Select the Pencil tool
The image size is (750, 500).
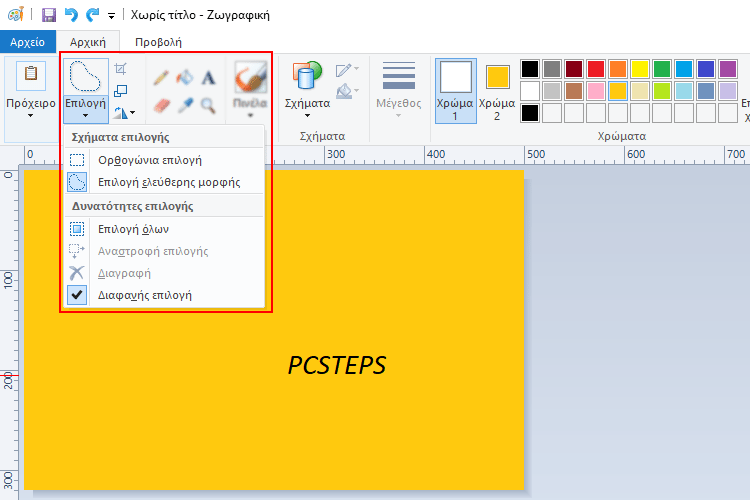coord(161,78)
